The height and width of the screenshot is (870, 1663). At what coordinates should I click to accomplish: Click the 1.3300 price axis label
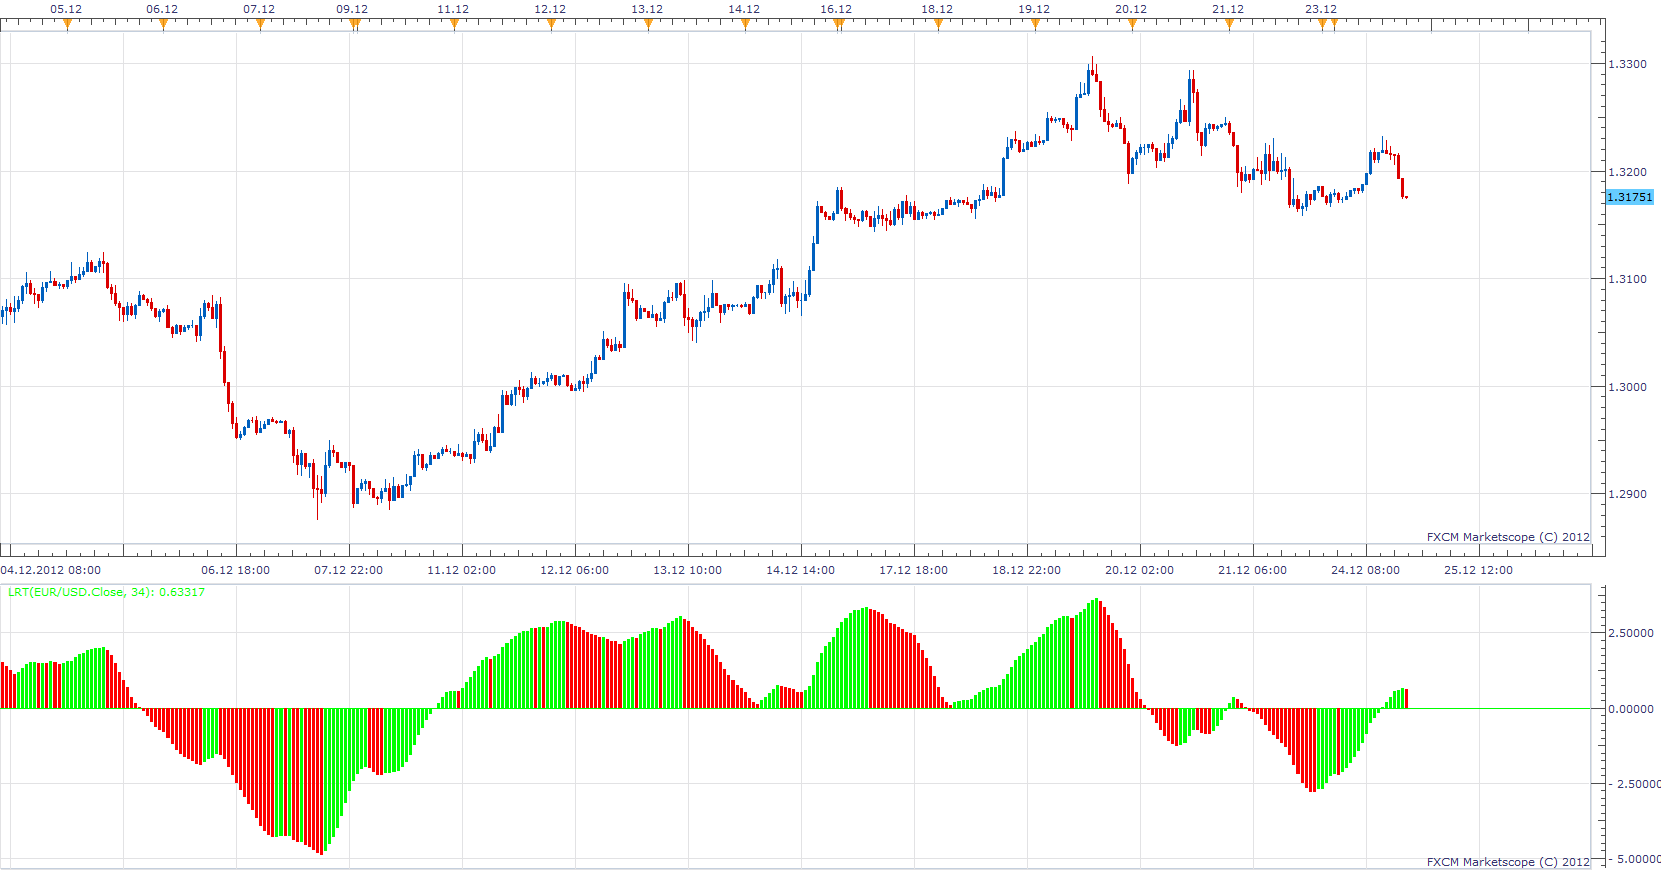tap(1627, 64)
